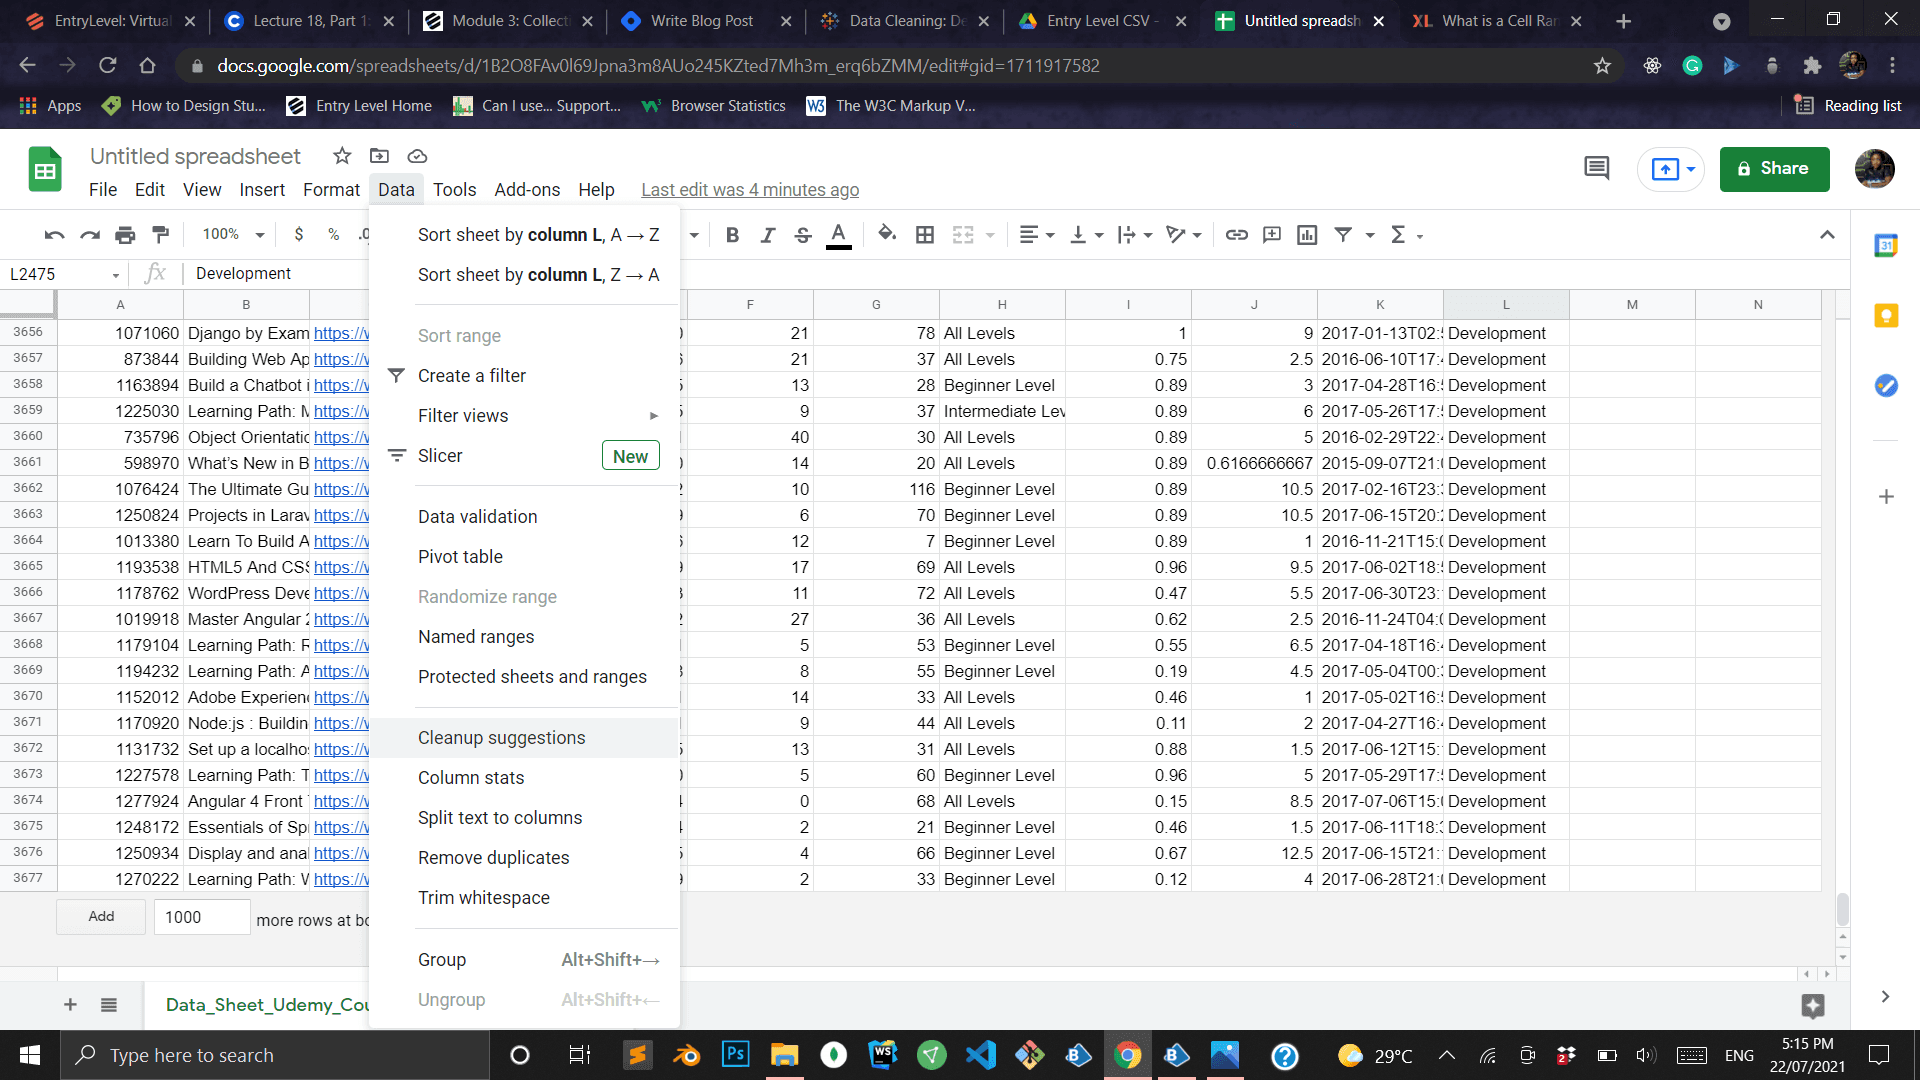Click the insert chart icon
The height and width of the screenshot is (1080, 1920).
click(x=1307, y=235)
